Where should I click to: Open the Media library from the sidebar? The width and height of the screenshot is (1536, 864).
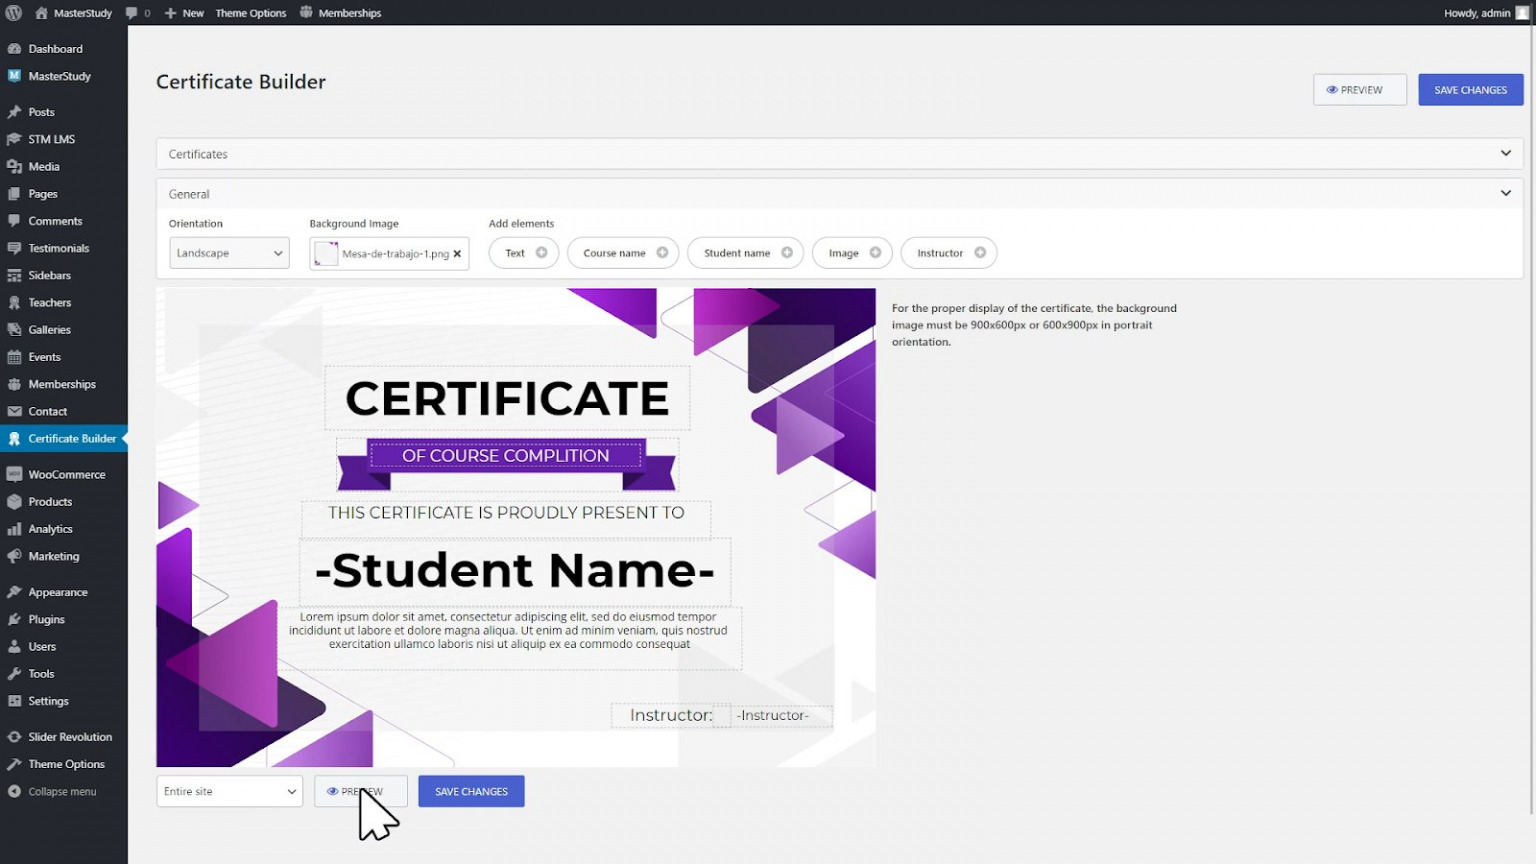43,166
